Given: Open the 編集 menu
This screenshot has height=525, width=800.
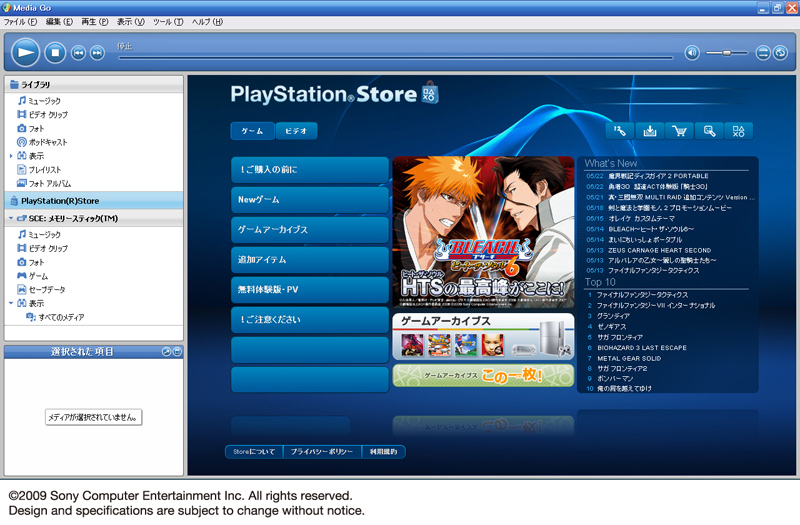Looking at the screenshot, I should pyautogui.click(x=59, y=22).
